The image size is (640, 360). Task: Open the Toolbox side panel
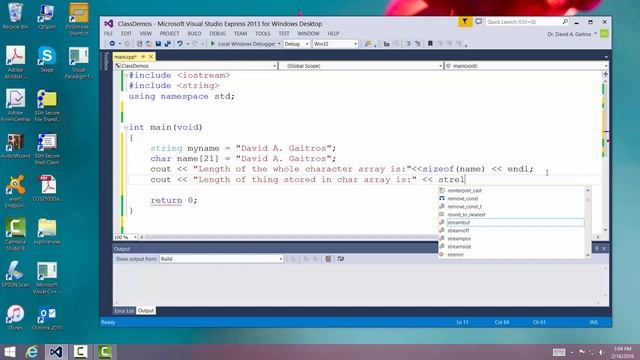[x=106, y=61]
